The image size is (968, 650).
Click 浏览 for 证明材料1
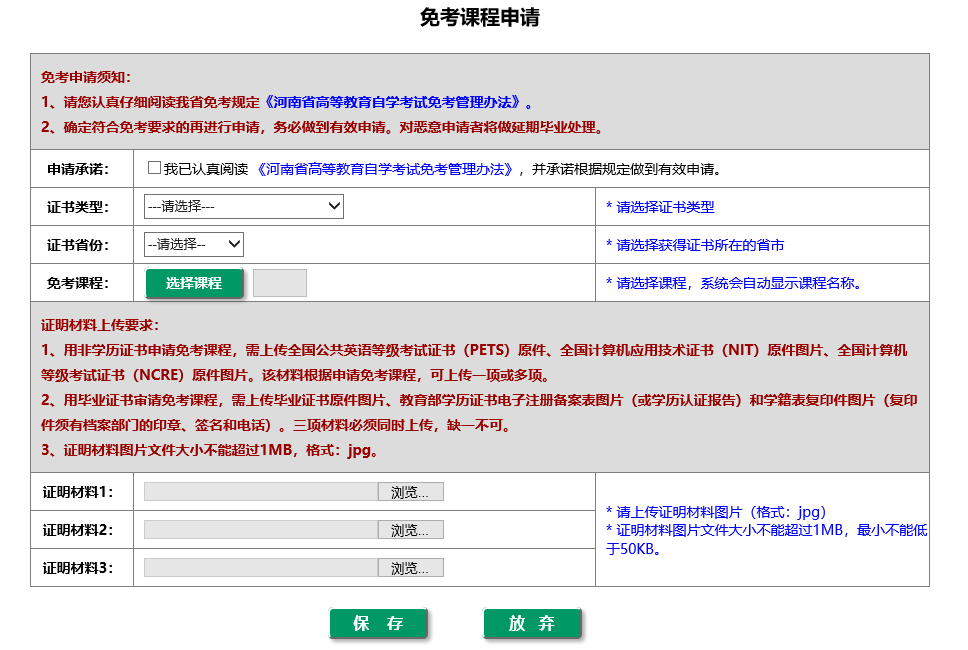411,492
